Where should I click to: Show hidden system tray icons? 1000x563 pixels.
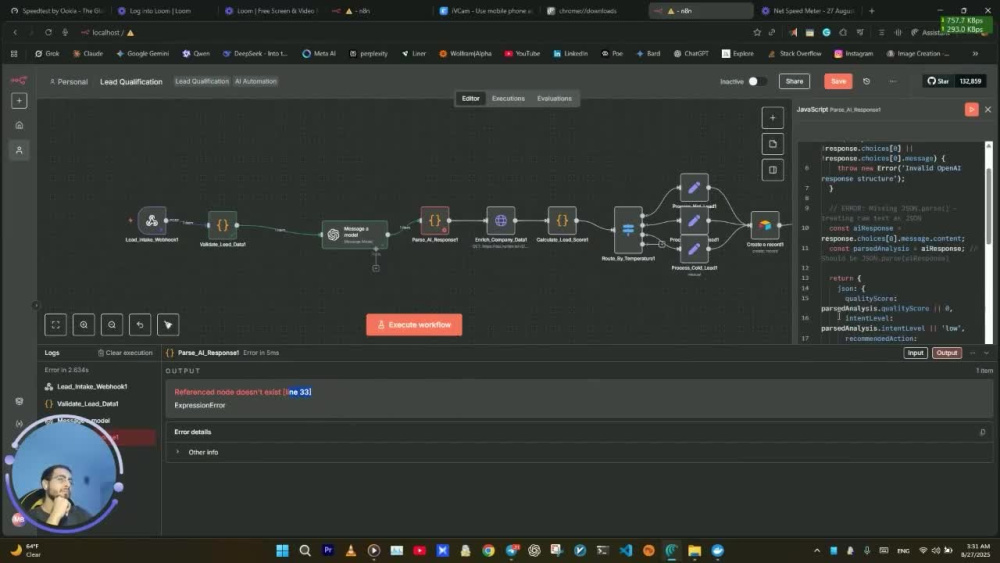[x=816, y=550]
